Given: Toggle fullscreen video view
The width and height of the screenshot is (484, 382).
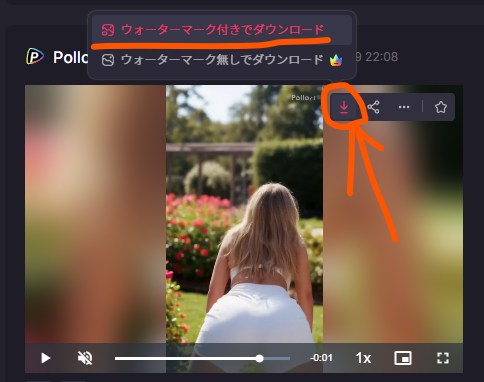Looking at the screenshot, I should coord(443,358).
